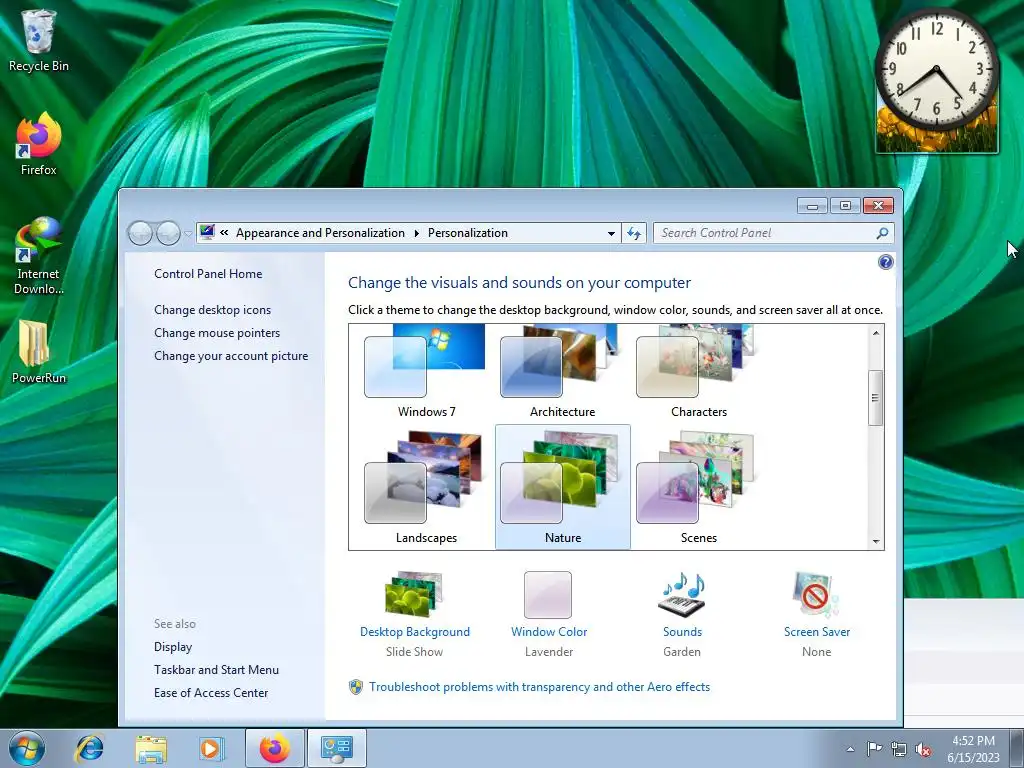Click the theme list scrollbar thumb
The width and height of the screenshot is (1024, 768).
pos(876,398)
